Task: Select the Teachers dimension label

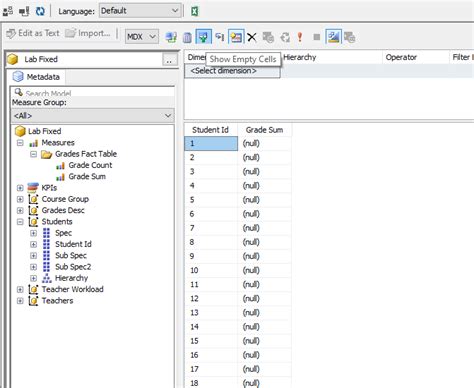Action: coord(57,301)
